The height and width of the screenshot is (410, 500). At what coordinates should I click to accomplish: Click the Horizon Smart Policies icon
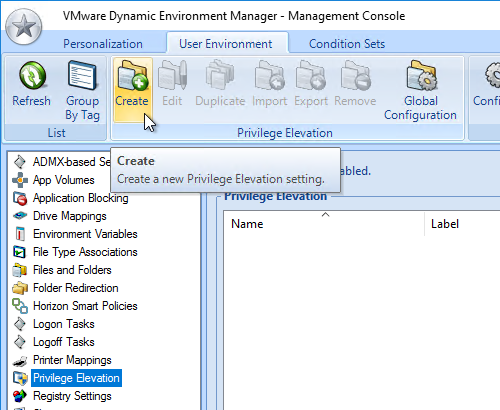[20, 306]
